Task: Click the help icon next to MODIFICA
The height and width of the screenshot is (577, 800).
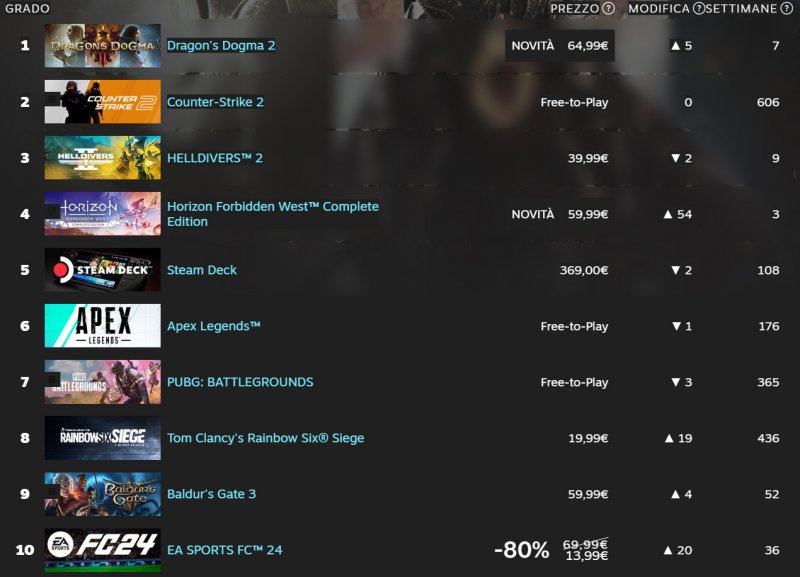Action: (698, 9)
